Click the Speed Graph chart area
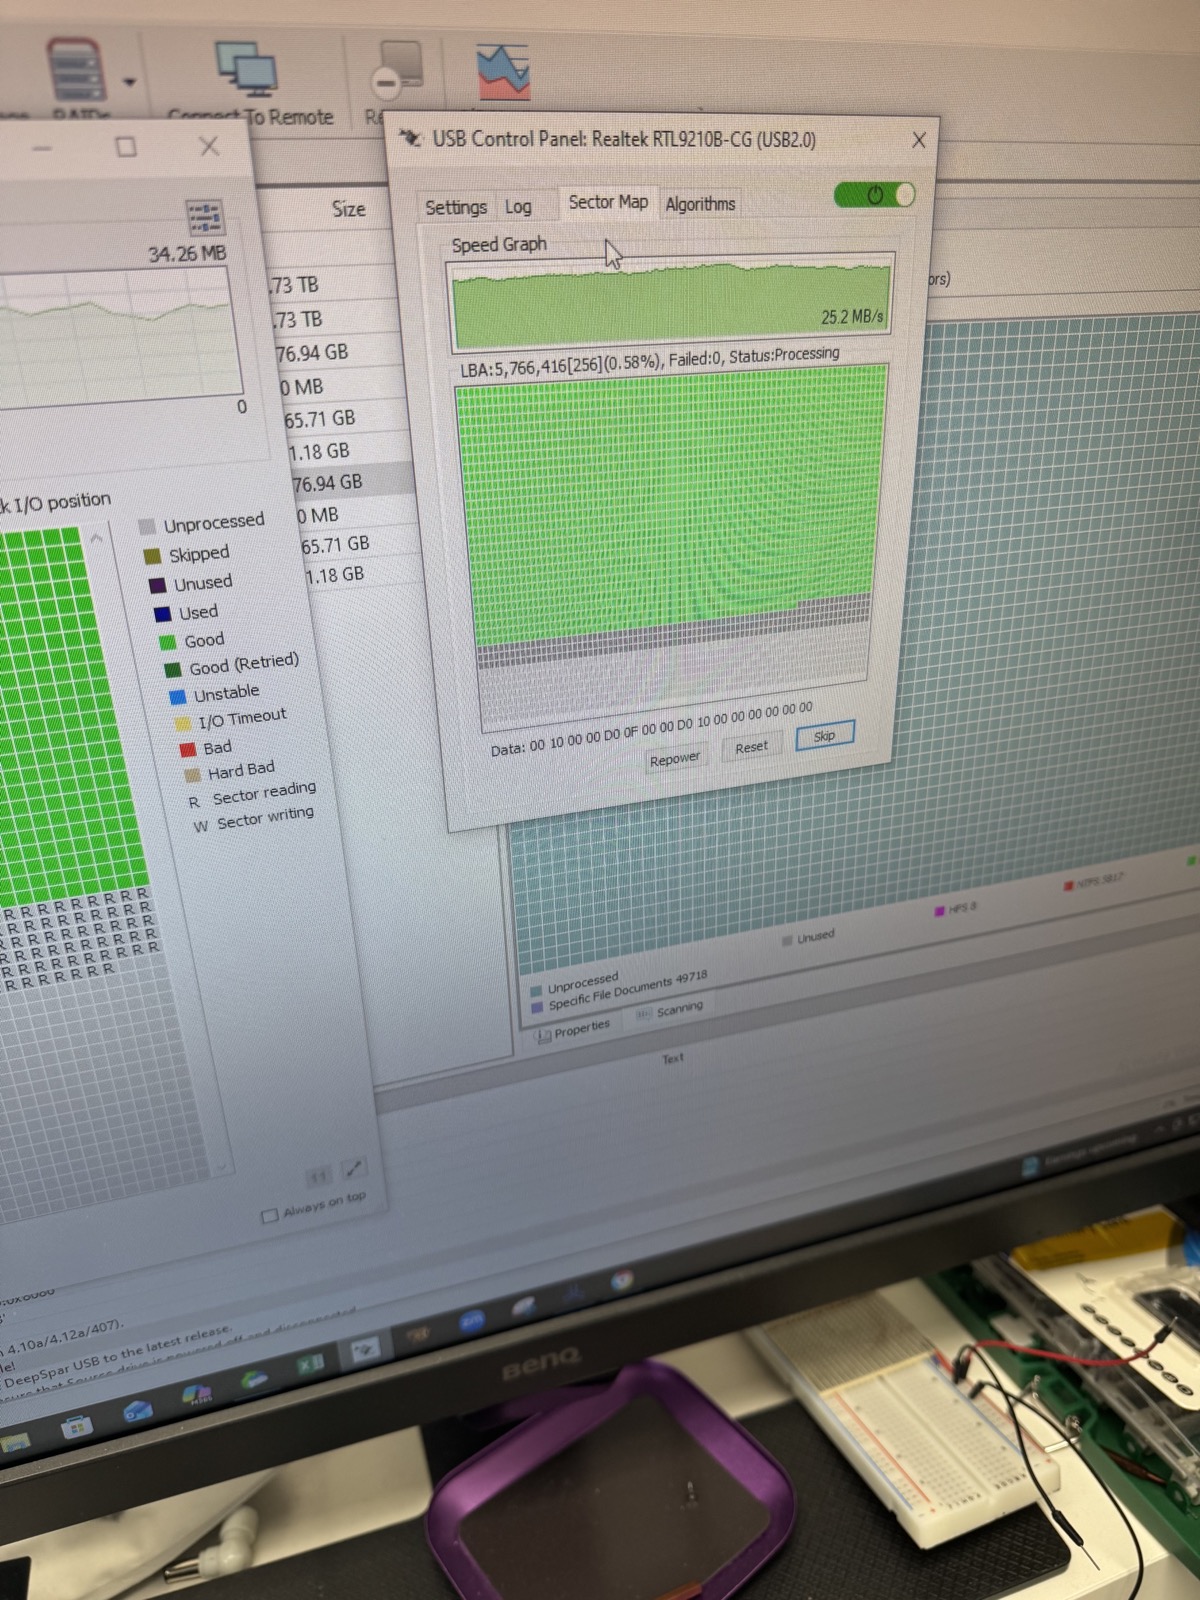The height and width of the screenshot is (1600, 1200). (x=670, y=303)
